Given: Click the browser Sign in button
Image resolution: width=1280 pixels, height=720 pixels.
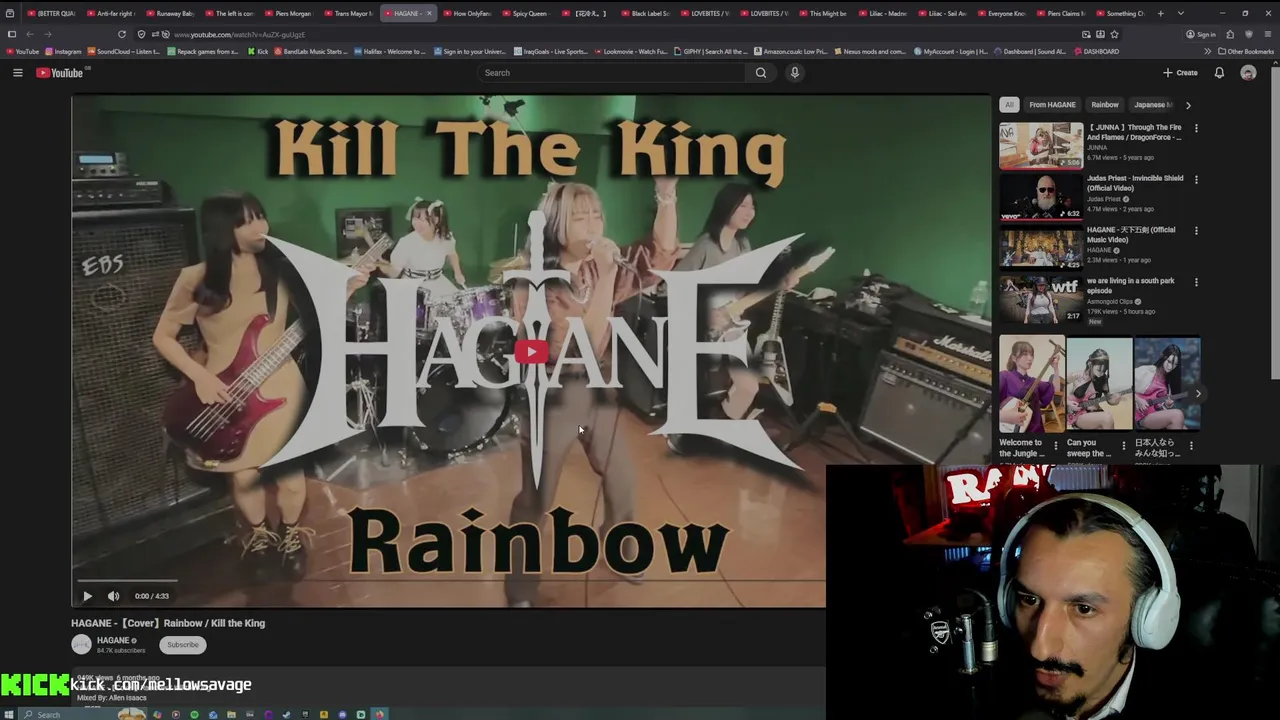Looking at the screenshot, I should click(x=1200, y=34).
